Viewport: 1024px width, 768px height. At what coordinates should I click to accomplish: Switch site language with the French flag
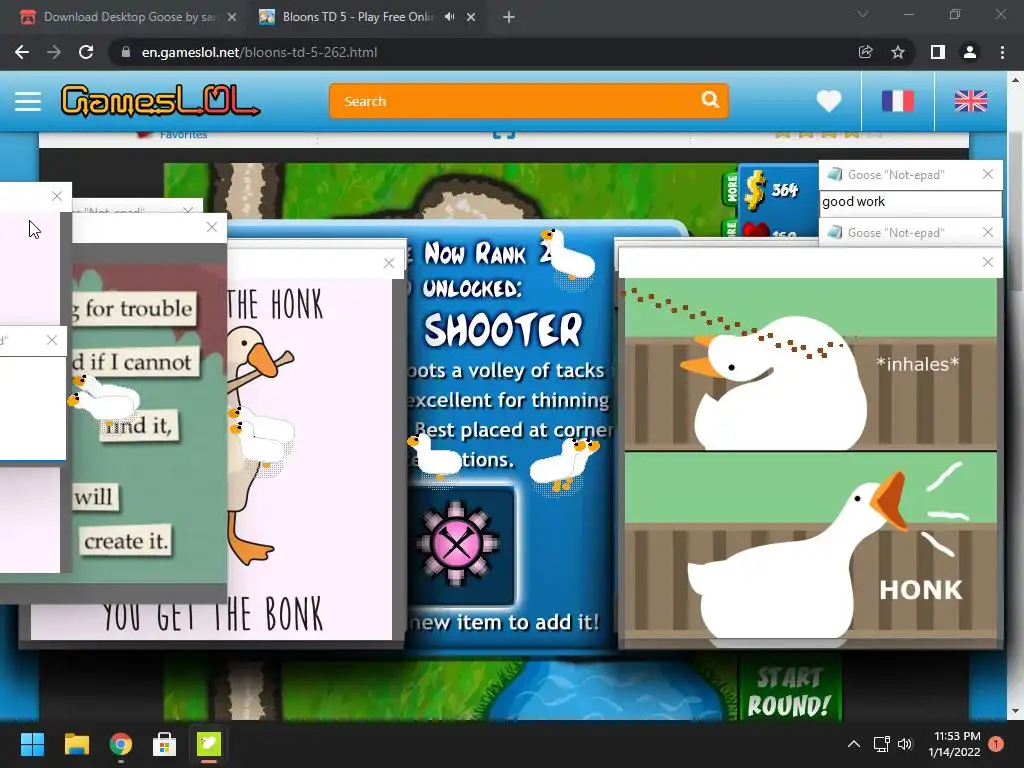[x=898, y=101]
